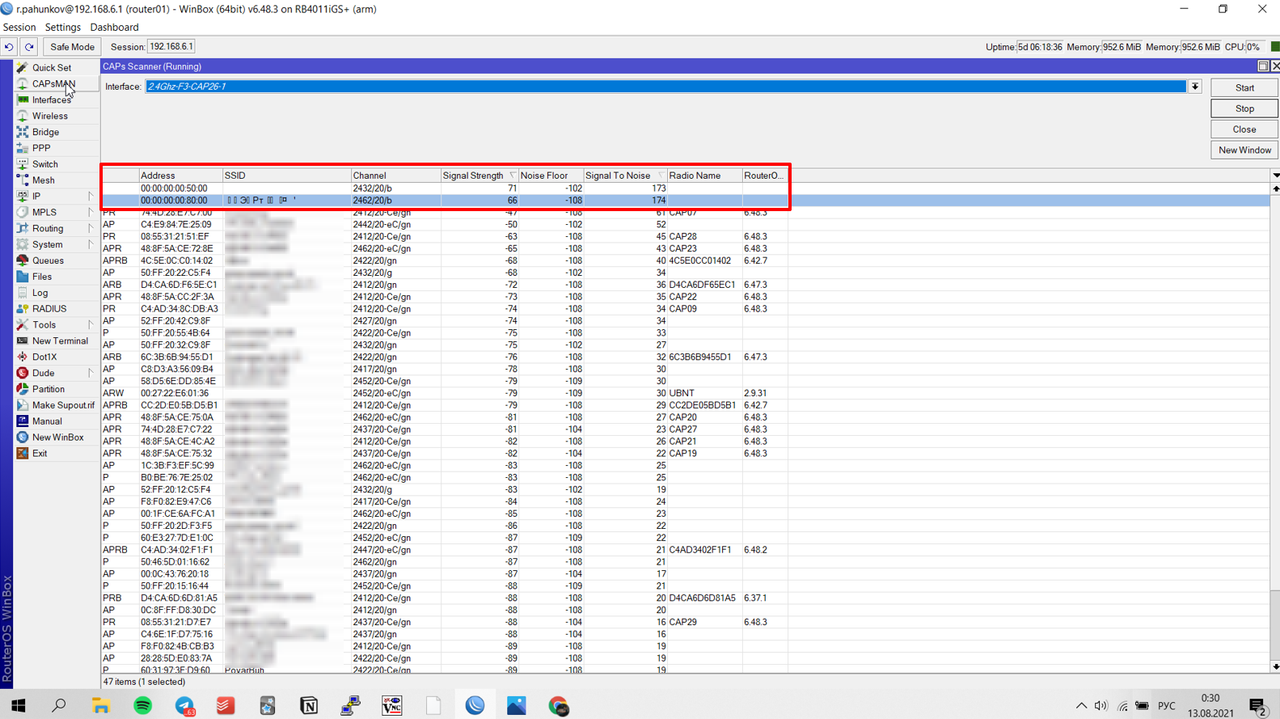Click the Redo toolbar arrow

29,47
